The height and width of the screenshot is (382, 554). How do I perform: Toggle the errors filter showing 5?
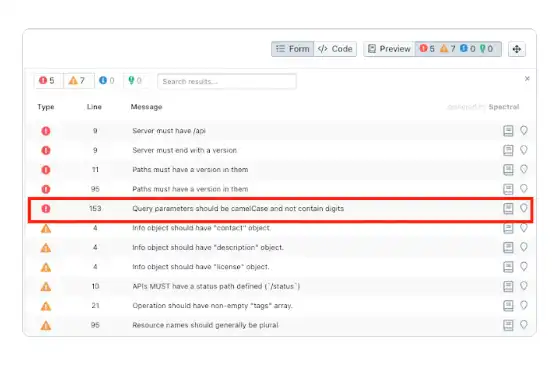(47, 81)
